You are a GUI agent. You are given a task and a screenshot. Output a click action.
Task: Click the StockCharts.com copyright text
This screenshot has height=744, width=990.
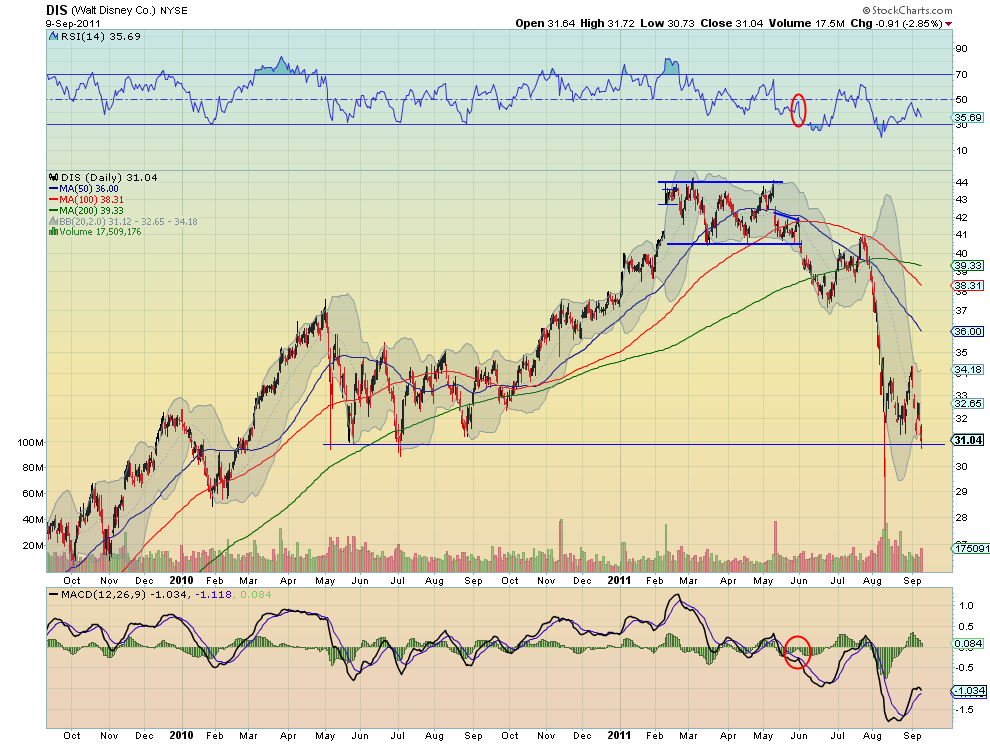(907, 10)
